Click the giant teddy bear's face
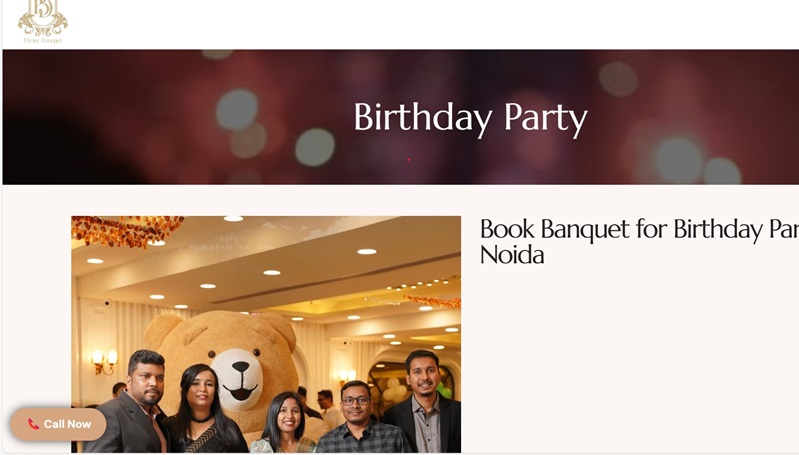 pos(239,377)
